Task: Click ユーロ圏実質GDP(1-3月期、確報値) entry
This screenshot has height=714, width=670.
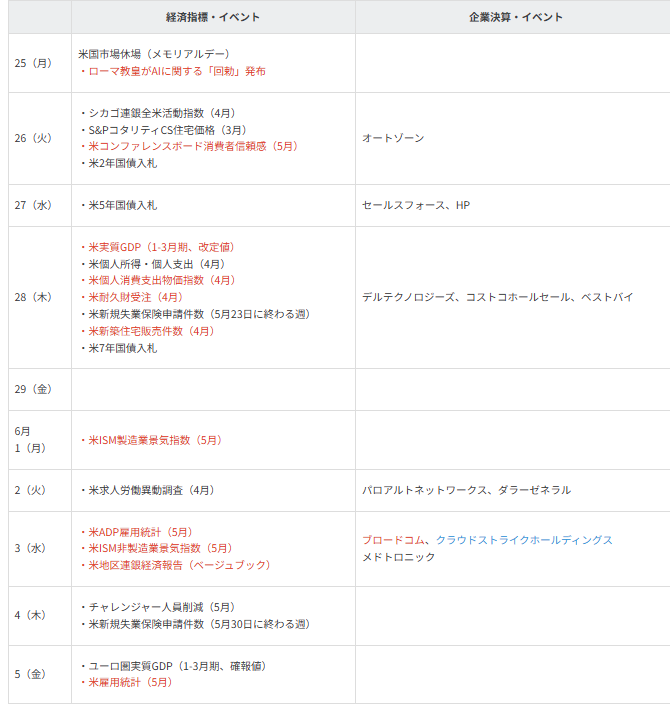Action: click(173, 666)
